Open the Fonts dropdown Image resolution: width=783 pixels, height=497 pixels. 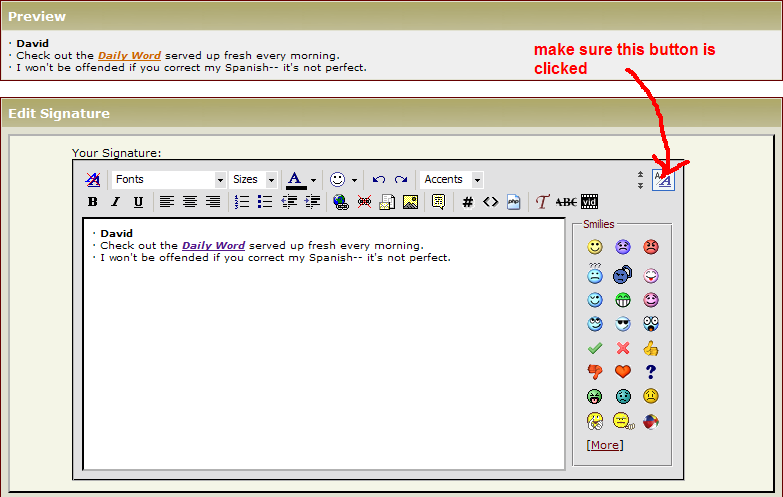tap(169, 180)
